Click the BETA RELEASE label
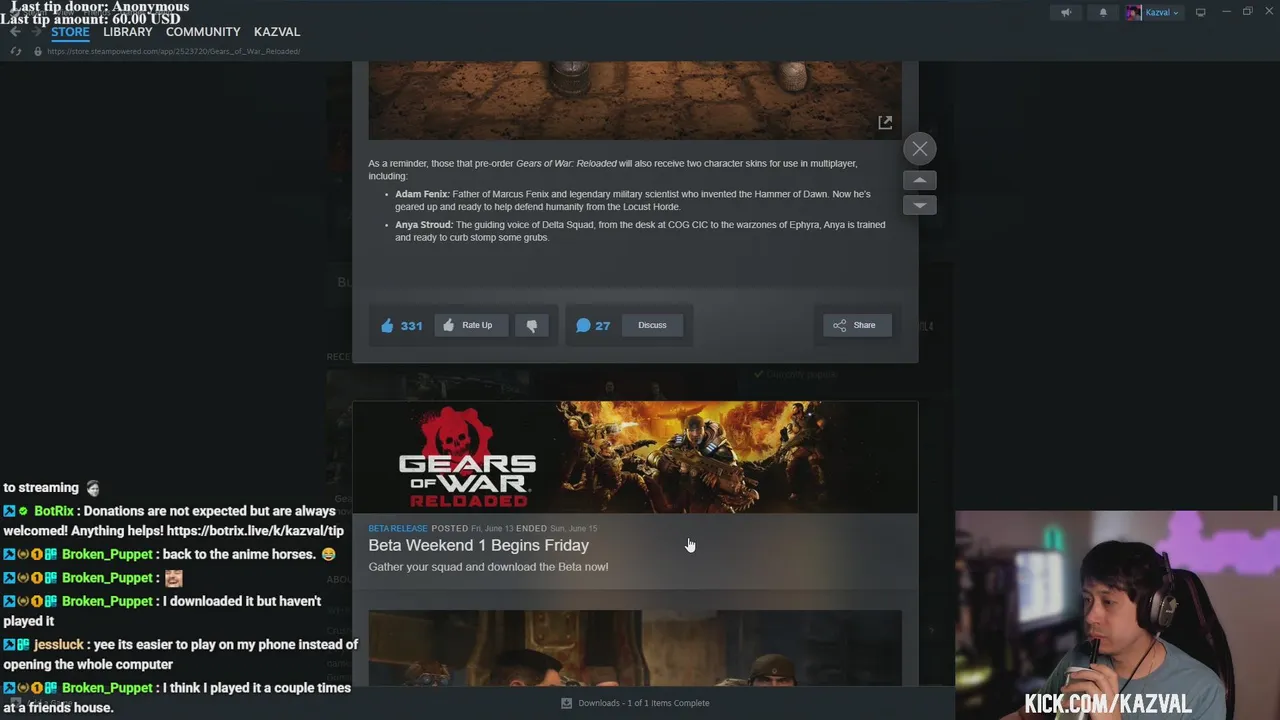Image resolution: width=1280 pixels, height=720 pixels. (x=397, y=528)
